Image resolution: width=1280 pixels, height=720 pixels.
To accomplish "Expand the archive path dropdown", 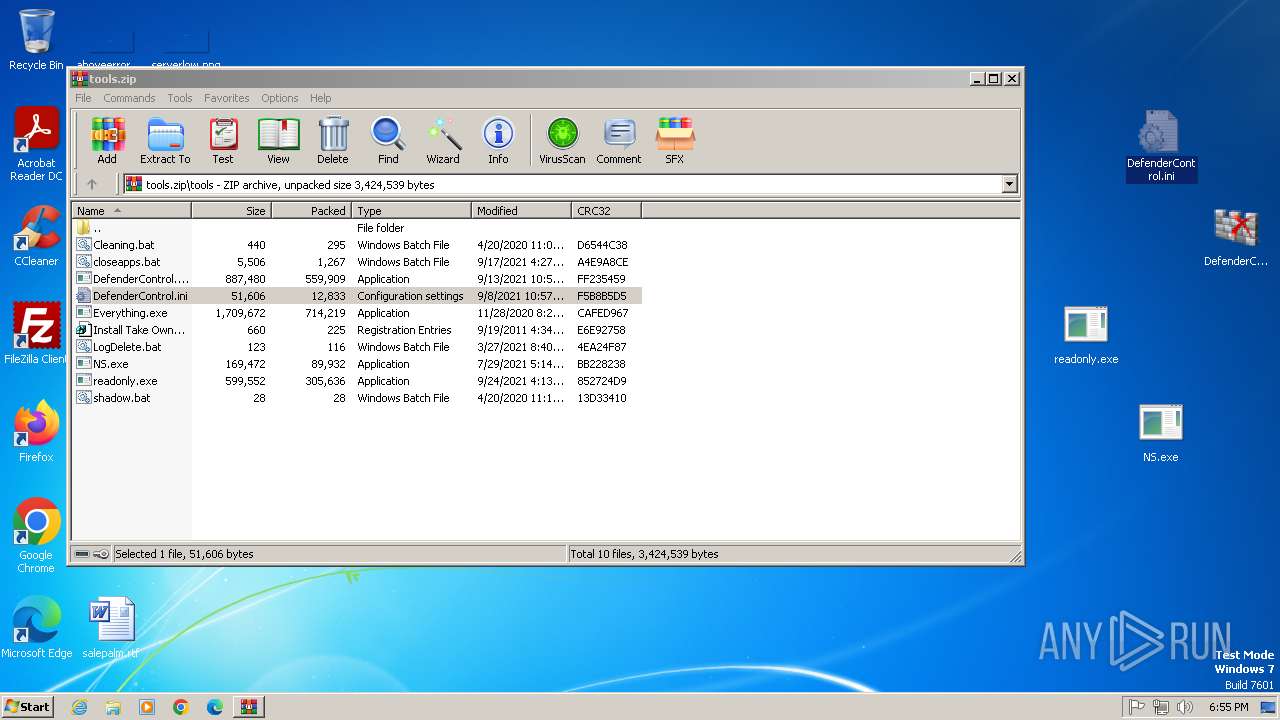I will point(1009,184).
